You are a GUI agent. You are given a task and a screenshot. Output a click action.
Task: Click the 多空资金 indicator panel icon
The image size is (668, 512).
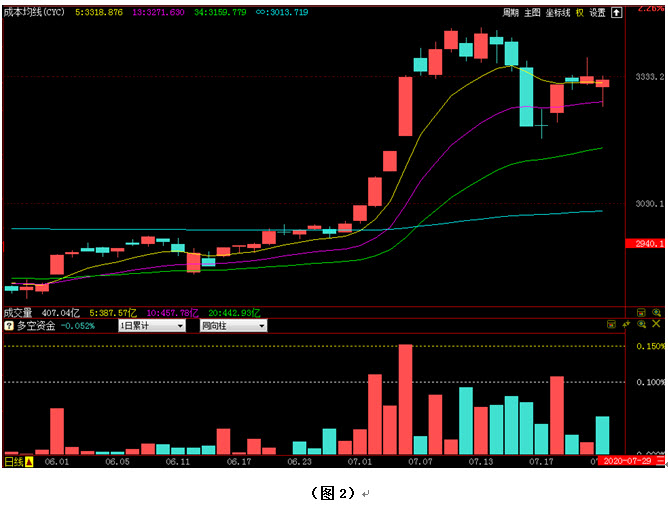pyautogui.click(x=8, y=326)
